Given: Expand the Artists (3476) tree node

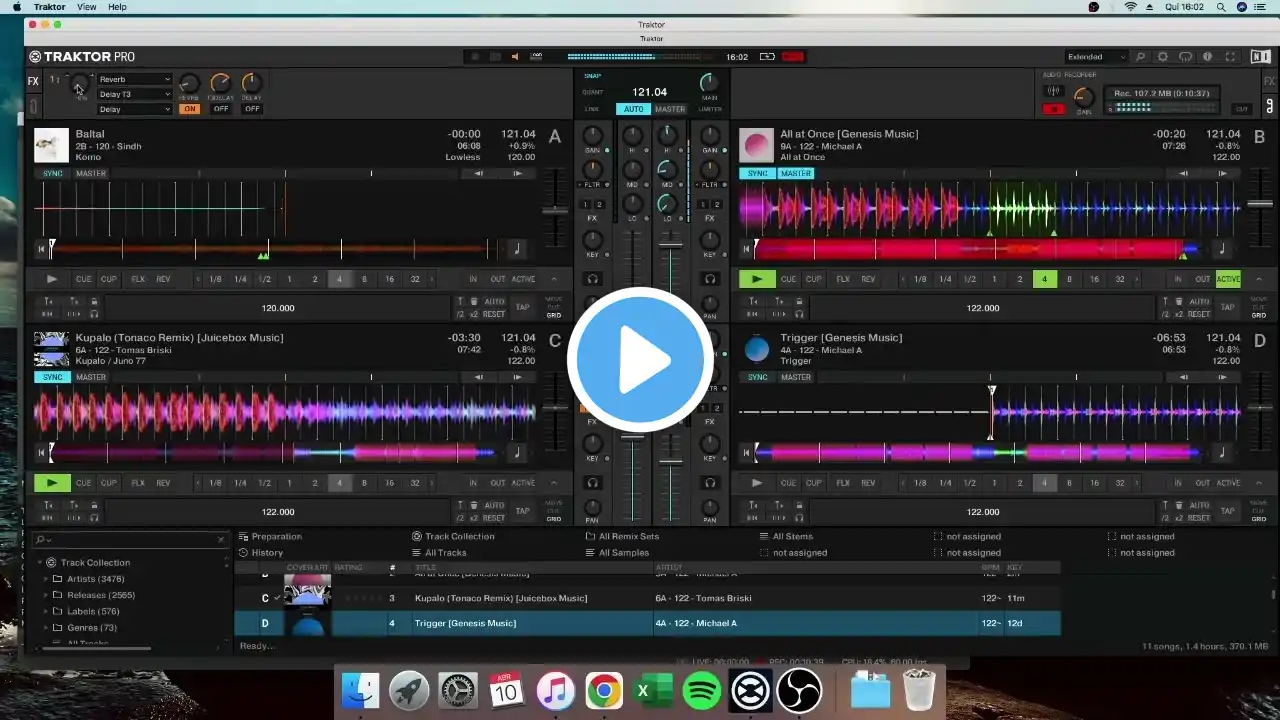Looking at the screenshot, I should pos(45,579).
